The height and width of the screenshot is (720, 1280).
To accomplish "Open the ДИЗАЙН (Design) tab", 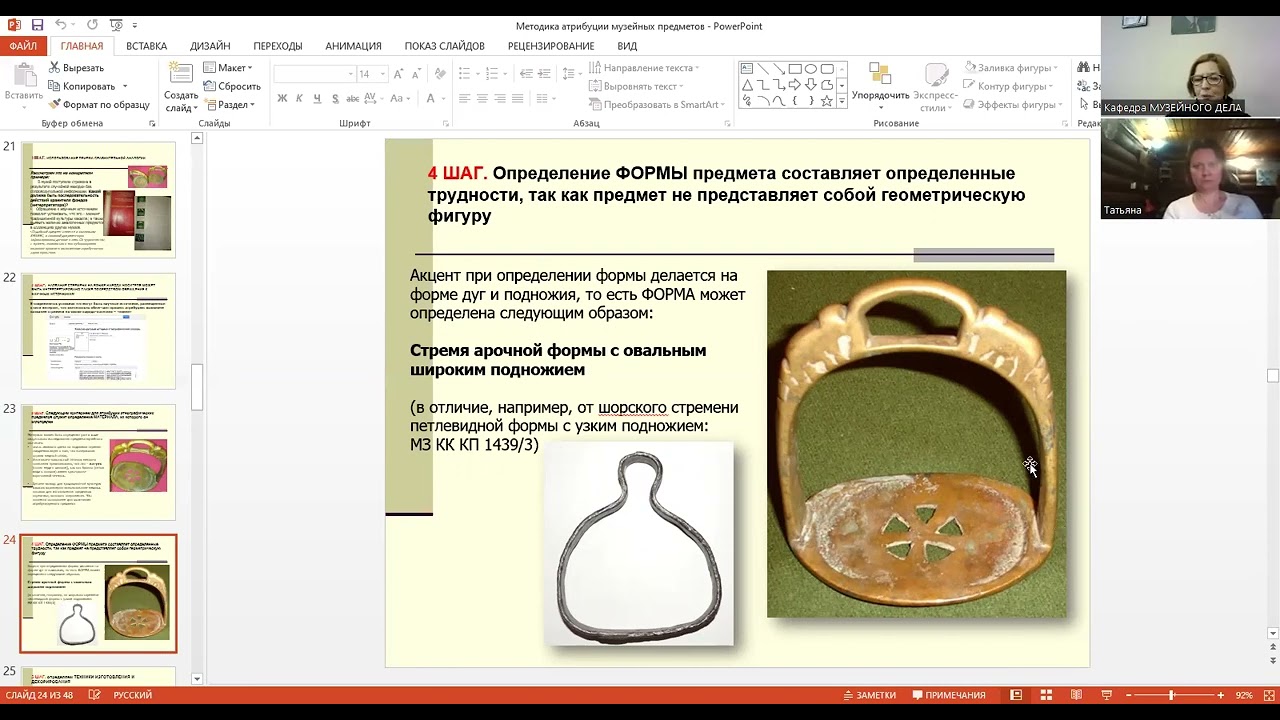I will click(210, 46).
